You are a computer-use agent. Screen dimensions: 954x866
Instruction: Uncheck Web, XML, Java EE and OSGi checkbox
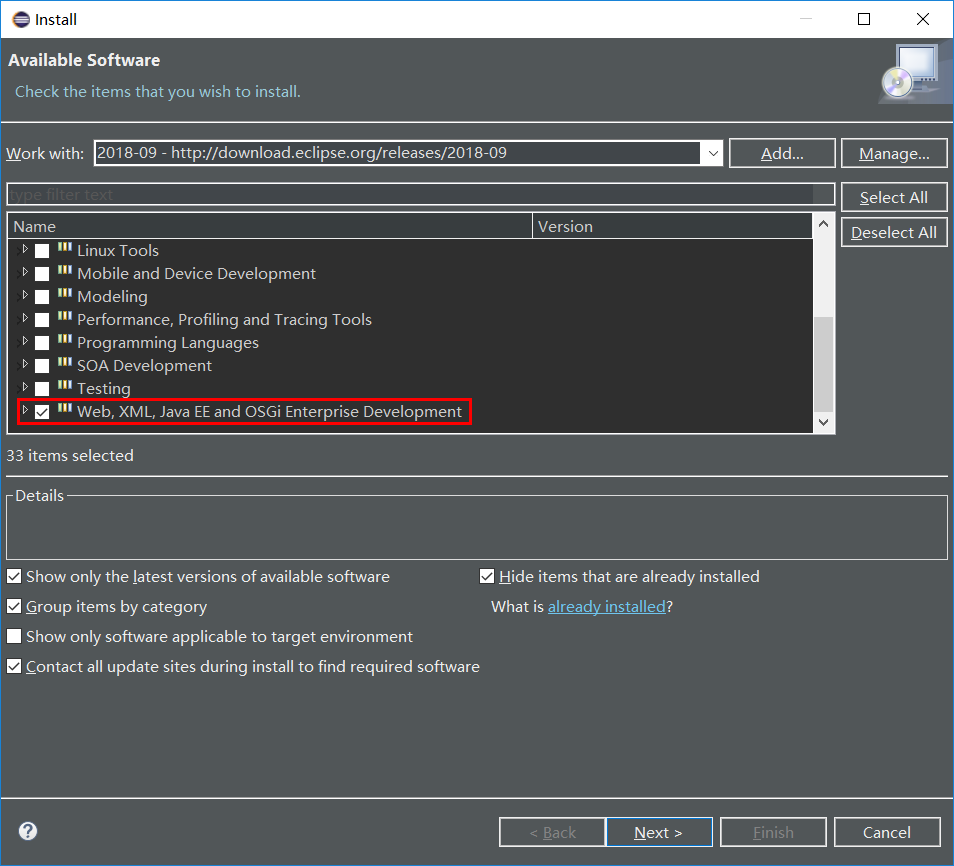[41, 411]
